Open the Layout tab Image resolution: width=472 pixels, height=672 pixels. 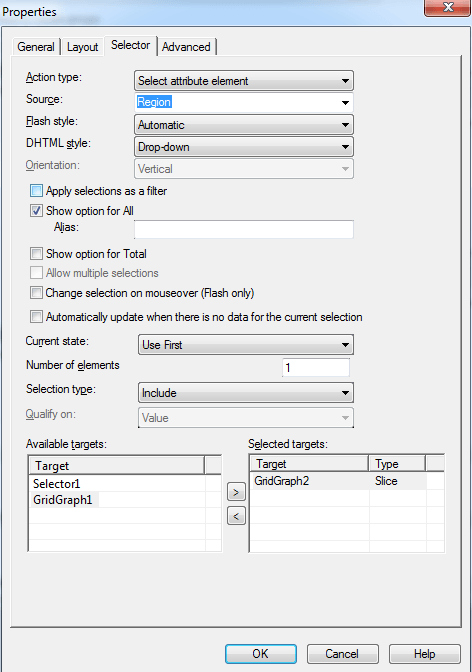[82, 47]
